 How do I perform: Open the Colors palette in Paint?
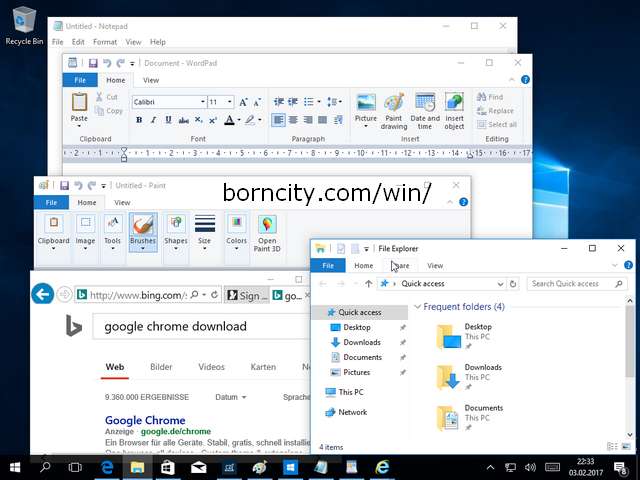point(236,229)
